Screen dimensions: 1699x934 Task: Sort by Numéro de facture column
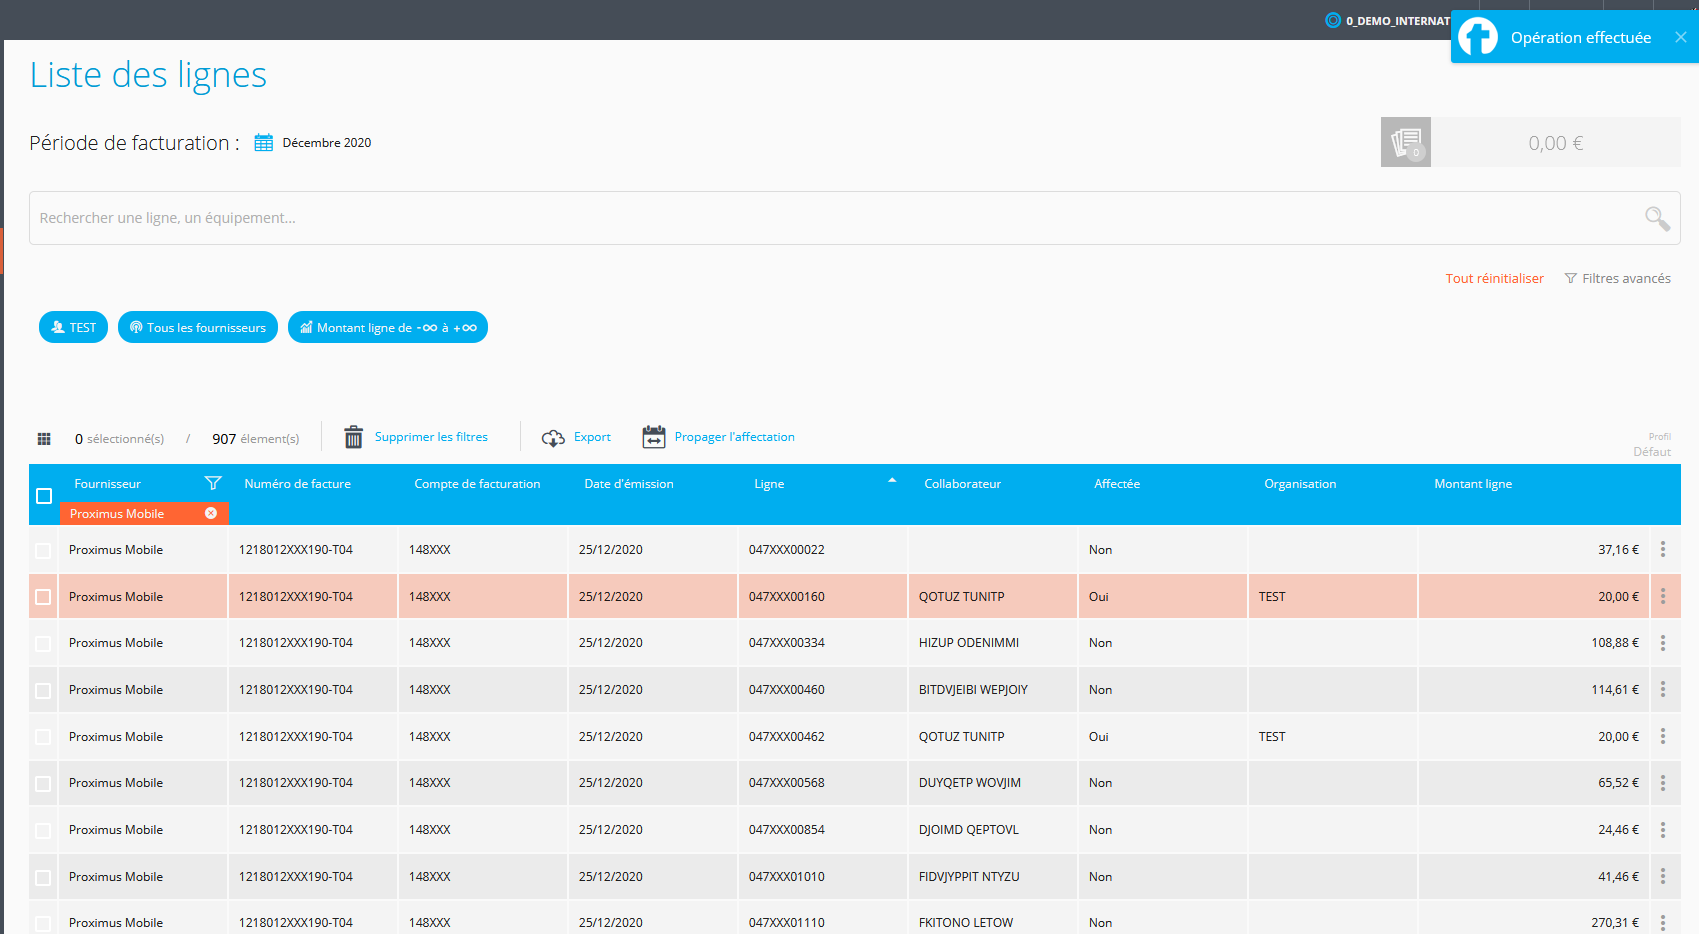coord(298,483)
